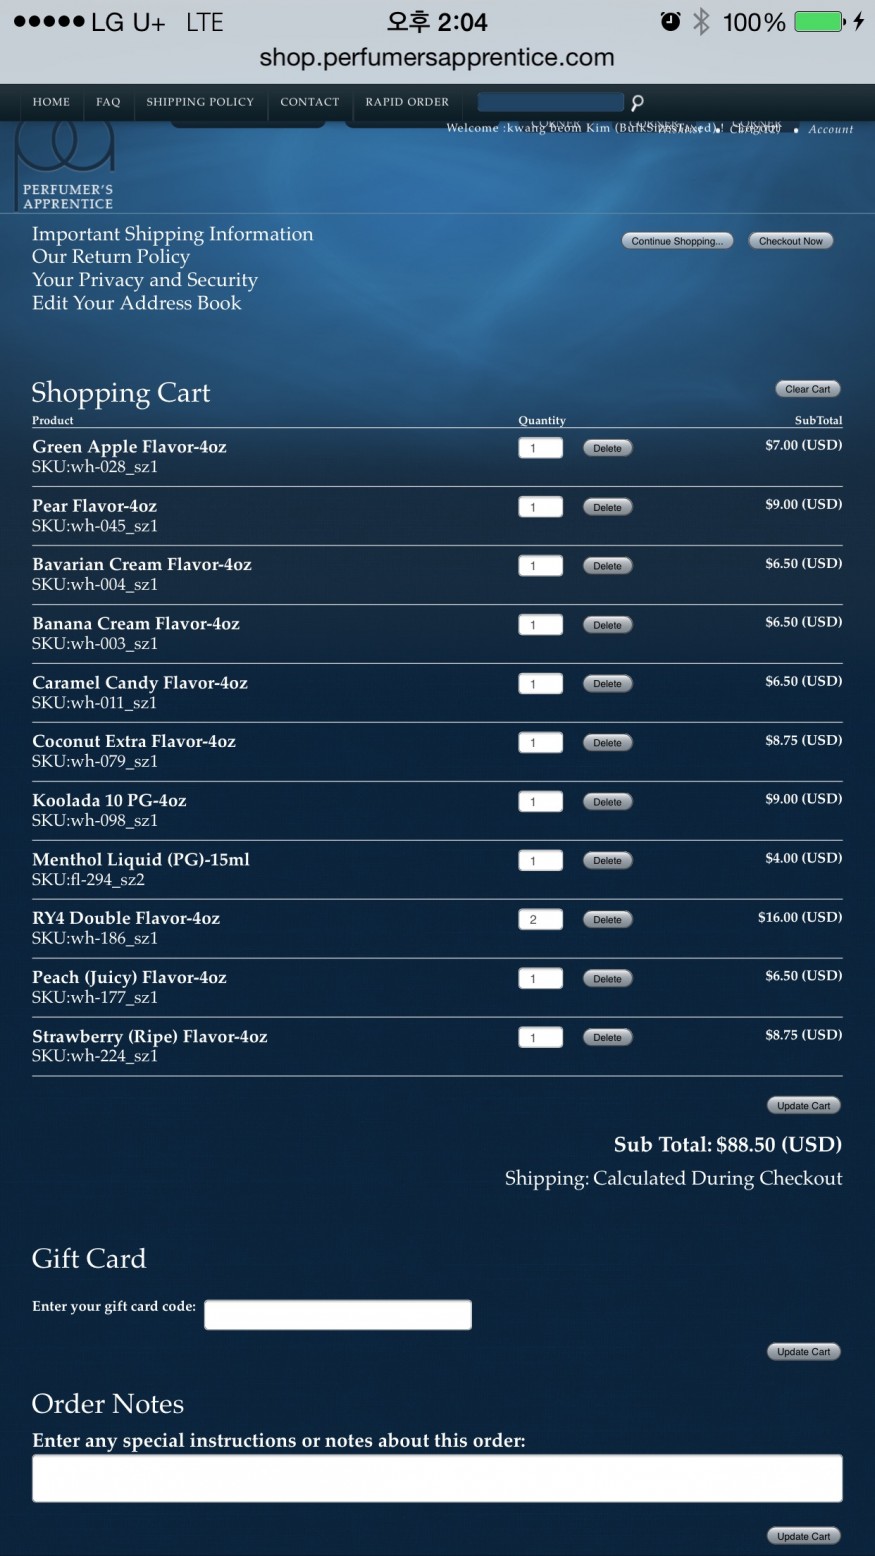Focus the RY4 Double Flavor quantity box
The width and height of the screenshot is (875, 1556).
point(540,919)
